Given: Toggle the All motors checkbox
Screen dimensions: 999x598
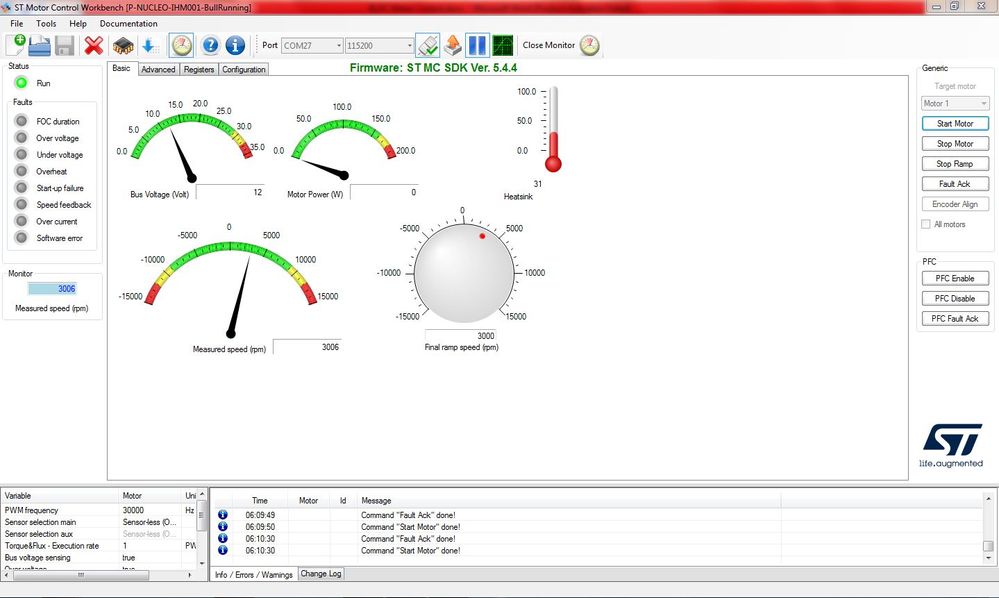Looking at the screenshot, I should point(926,224).
